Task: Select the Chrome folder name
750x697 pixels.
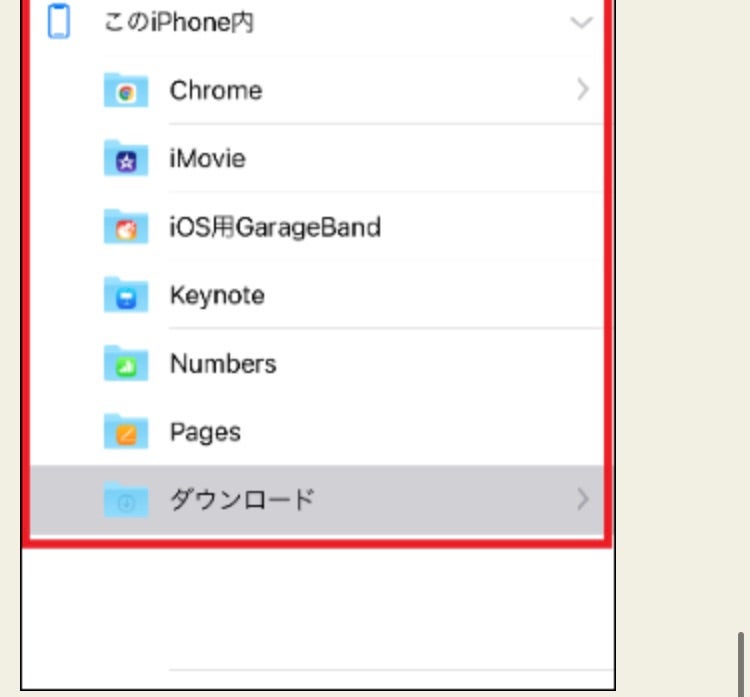Action: (x=216, y=90)
